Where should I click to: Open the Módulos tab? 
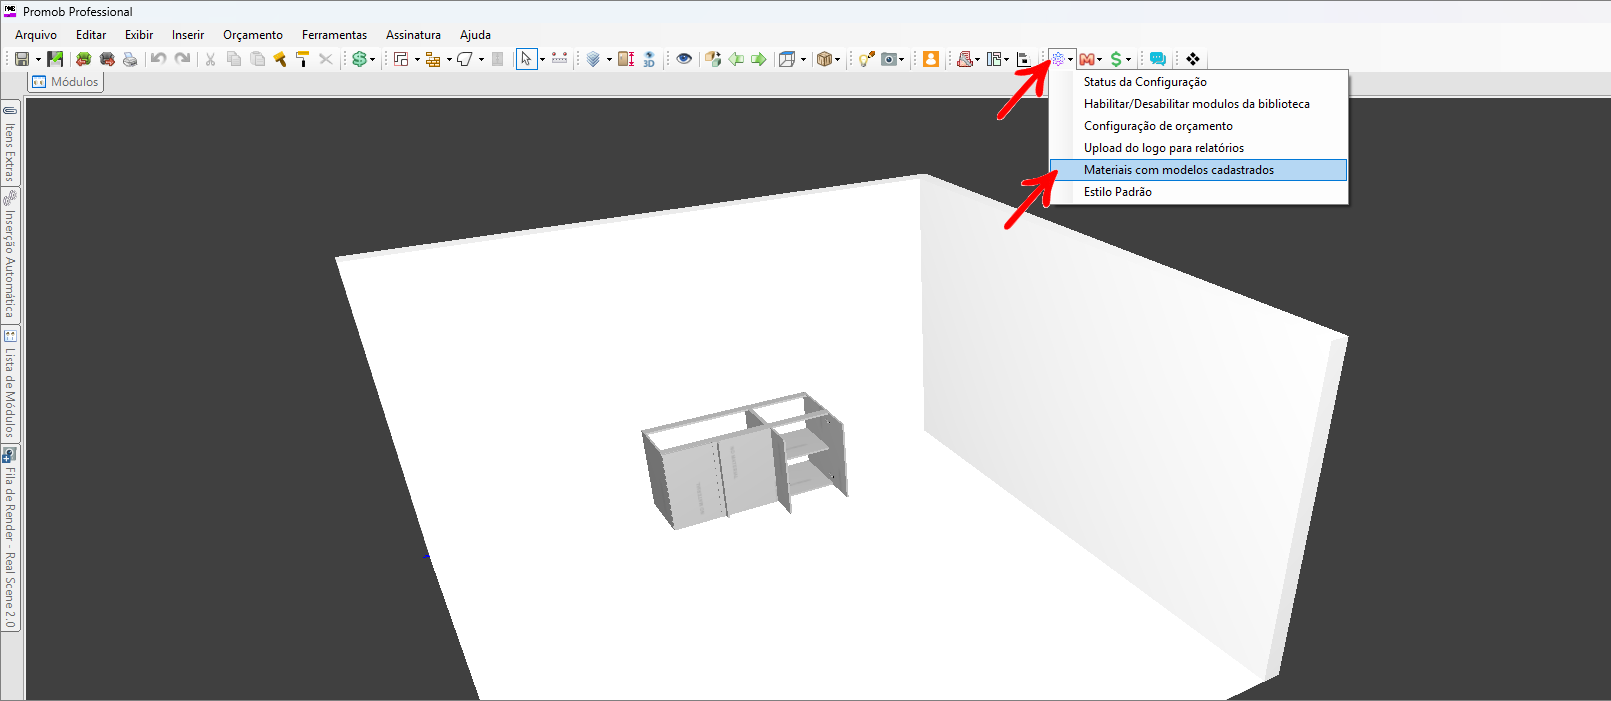coord(67,82)
